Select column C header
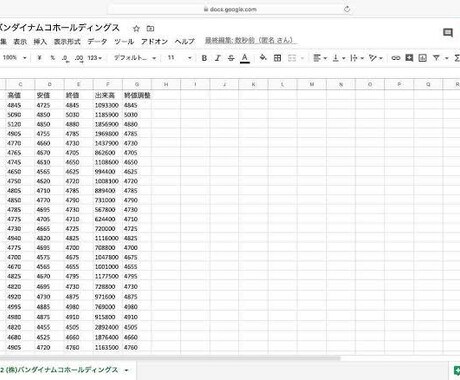Screen dimensions: 460x380 click(20, 84)
